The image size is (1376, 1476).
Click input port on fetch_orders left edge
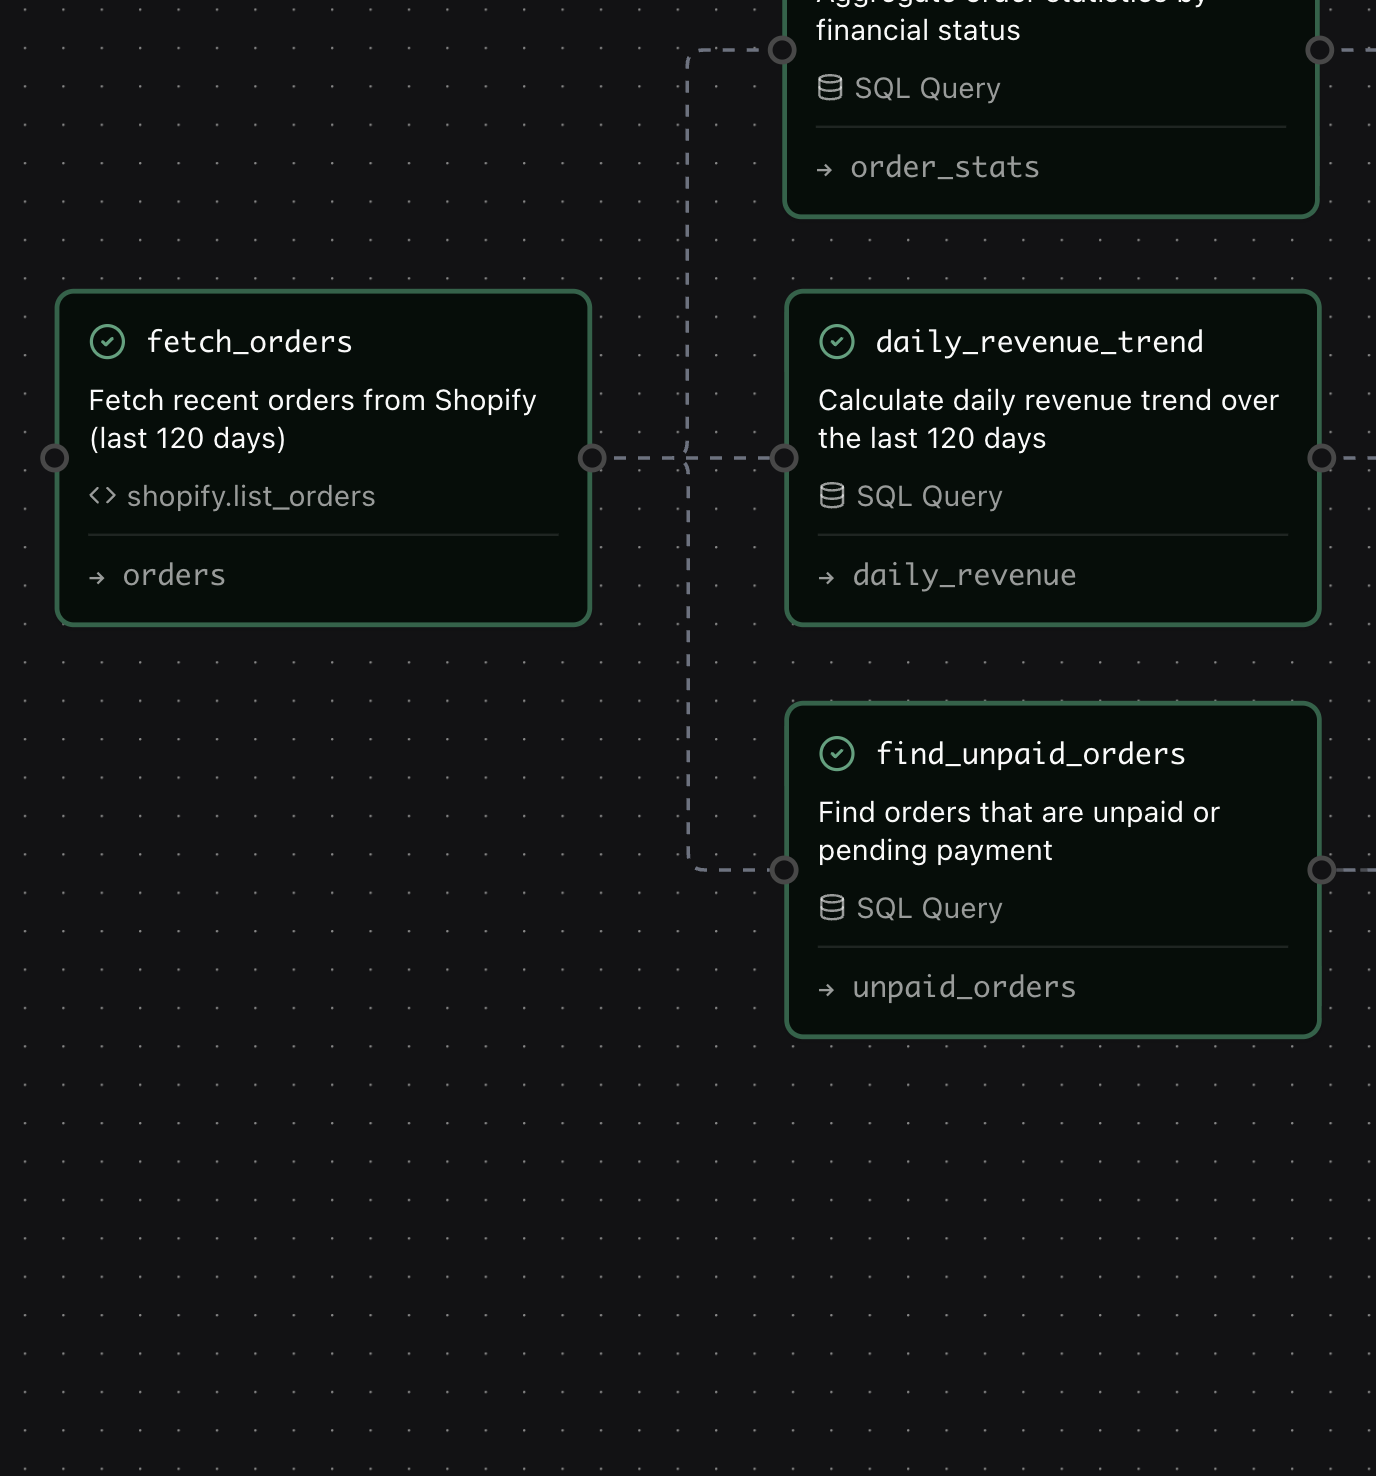[54, 458]
